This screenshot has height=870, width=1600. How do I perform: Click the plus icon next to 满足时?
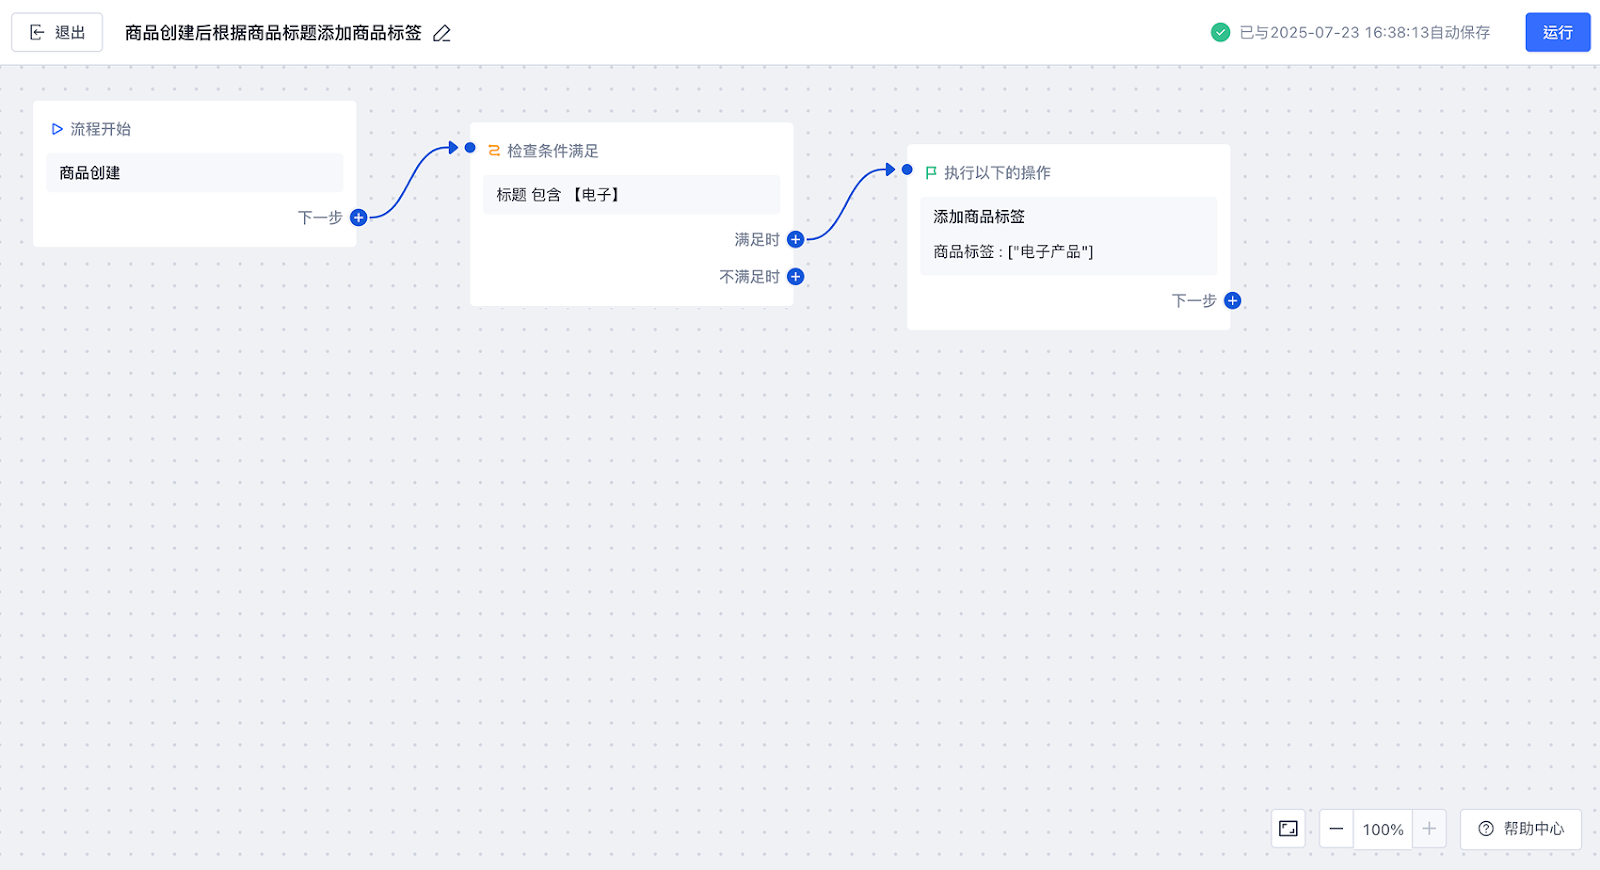795,239
